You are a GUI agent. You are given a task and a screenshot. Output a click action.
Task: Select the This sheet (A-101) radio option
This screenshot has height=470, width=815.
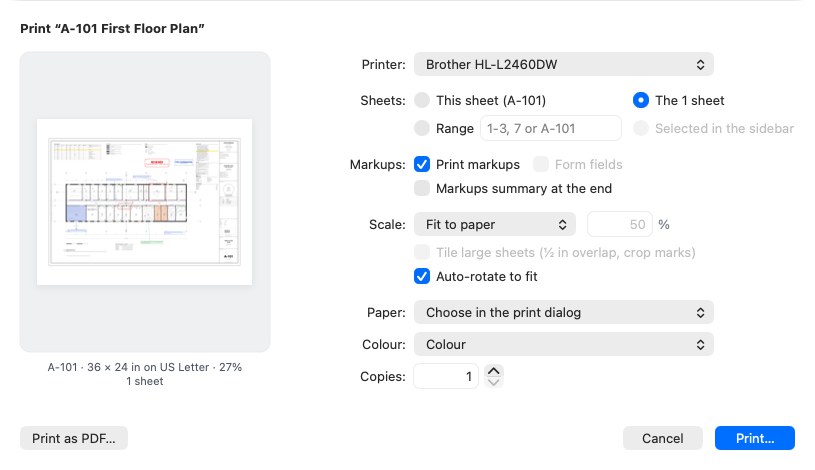coord(422,100)
